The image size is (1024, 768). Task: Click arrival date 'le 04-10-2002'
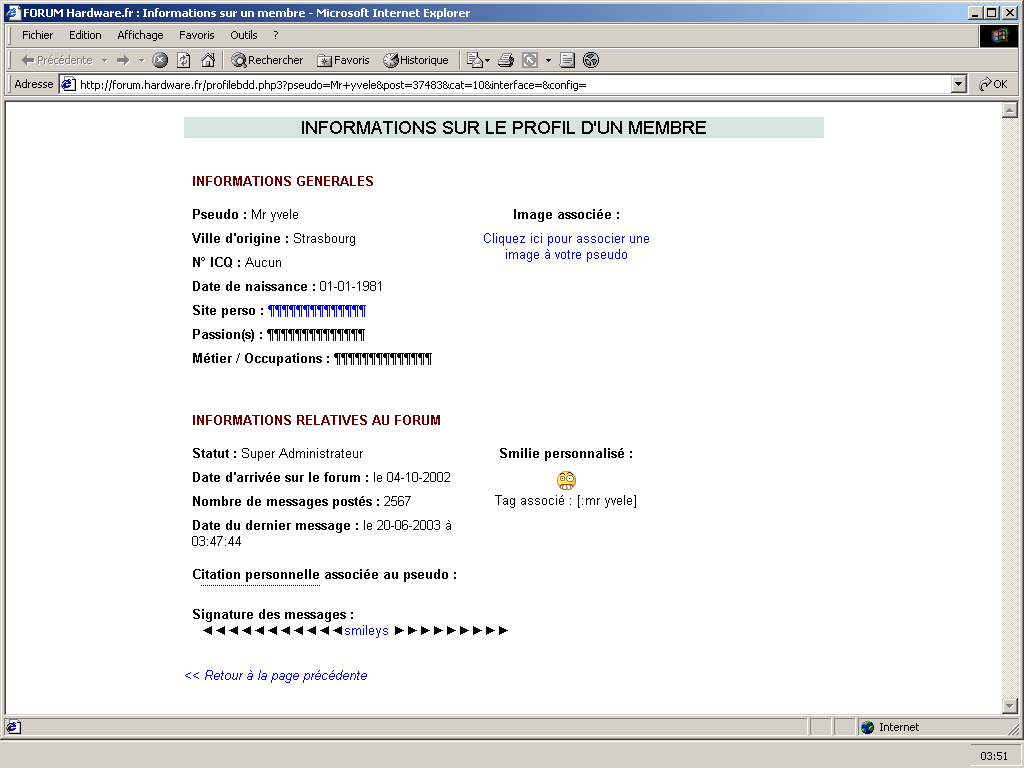click(x=411, y=478)
